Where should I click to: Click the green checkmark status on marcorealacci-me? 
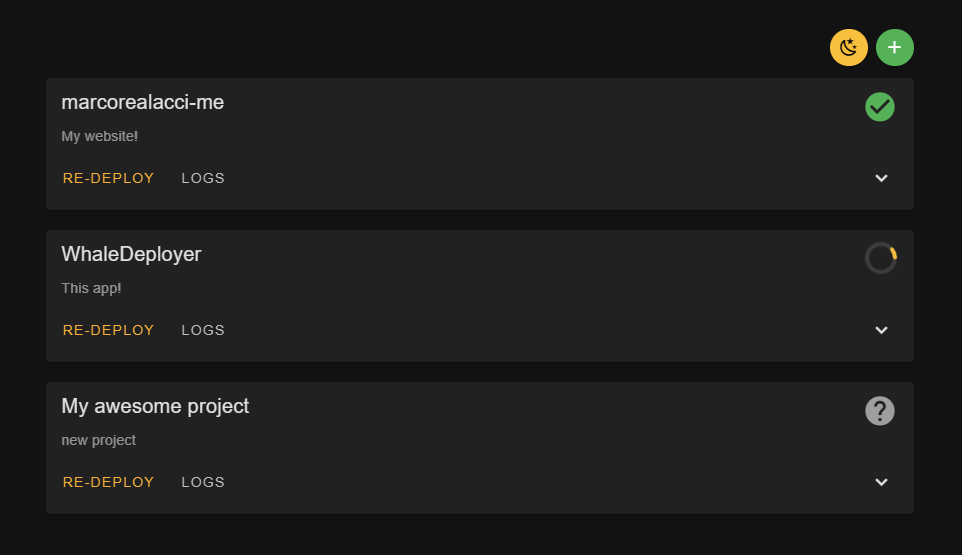879,107
